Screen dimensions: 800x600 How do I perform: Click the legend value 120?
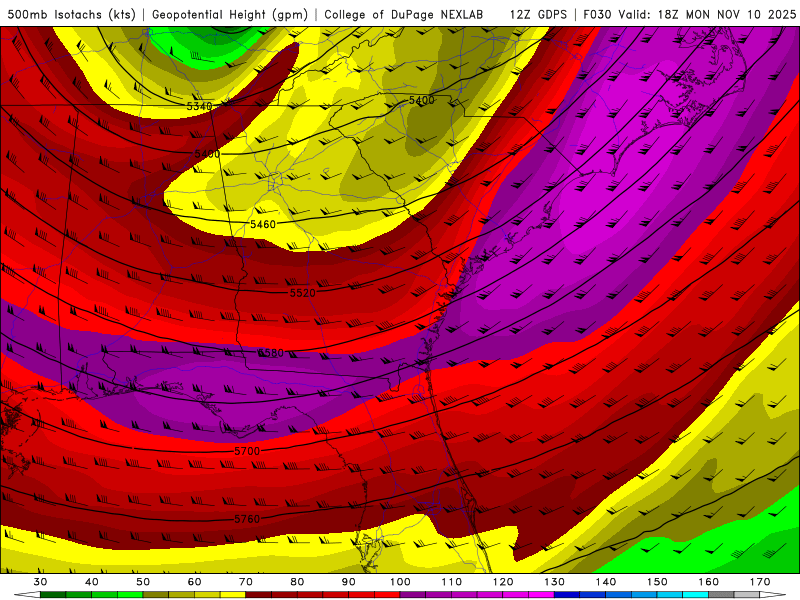(503, 582)
